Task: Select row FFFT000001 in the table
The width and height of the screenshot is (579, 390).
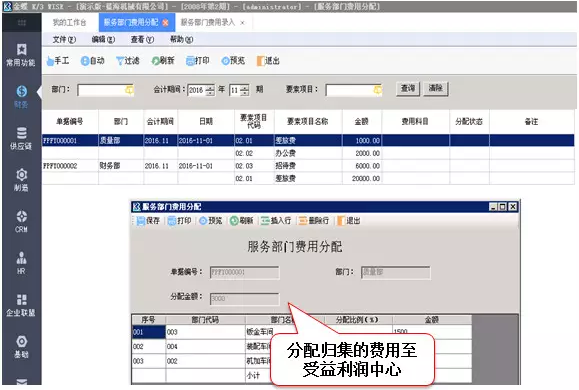Action: click(308, 140)
